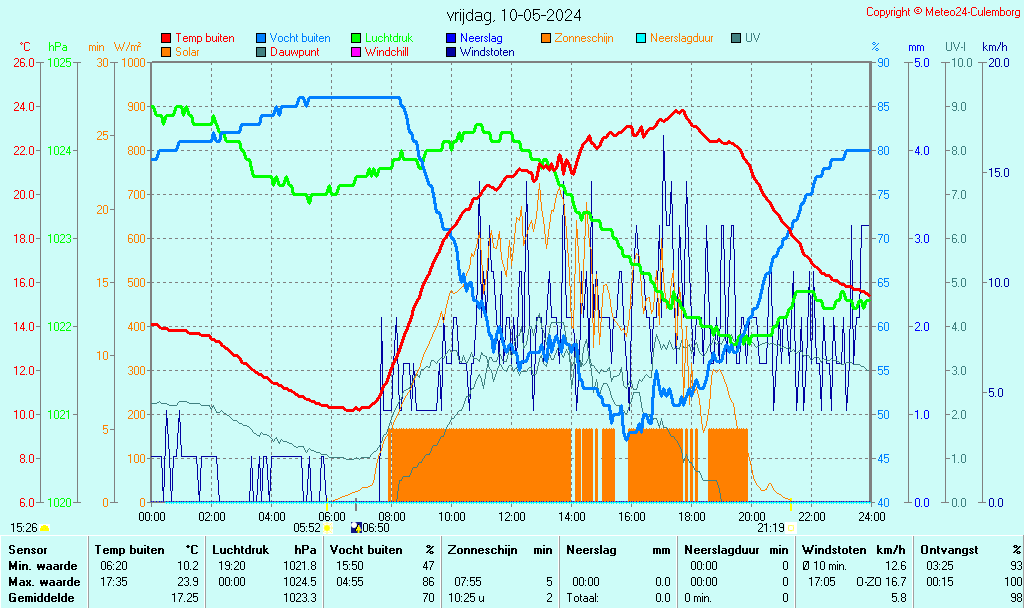Click the green Luchtdruk legend square
The width and height of the screenshot is (1026, 608).
click(x=356, y=38)
